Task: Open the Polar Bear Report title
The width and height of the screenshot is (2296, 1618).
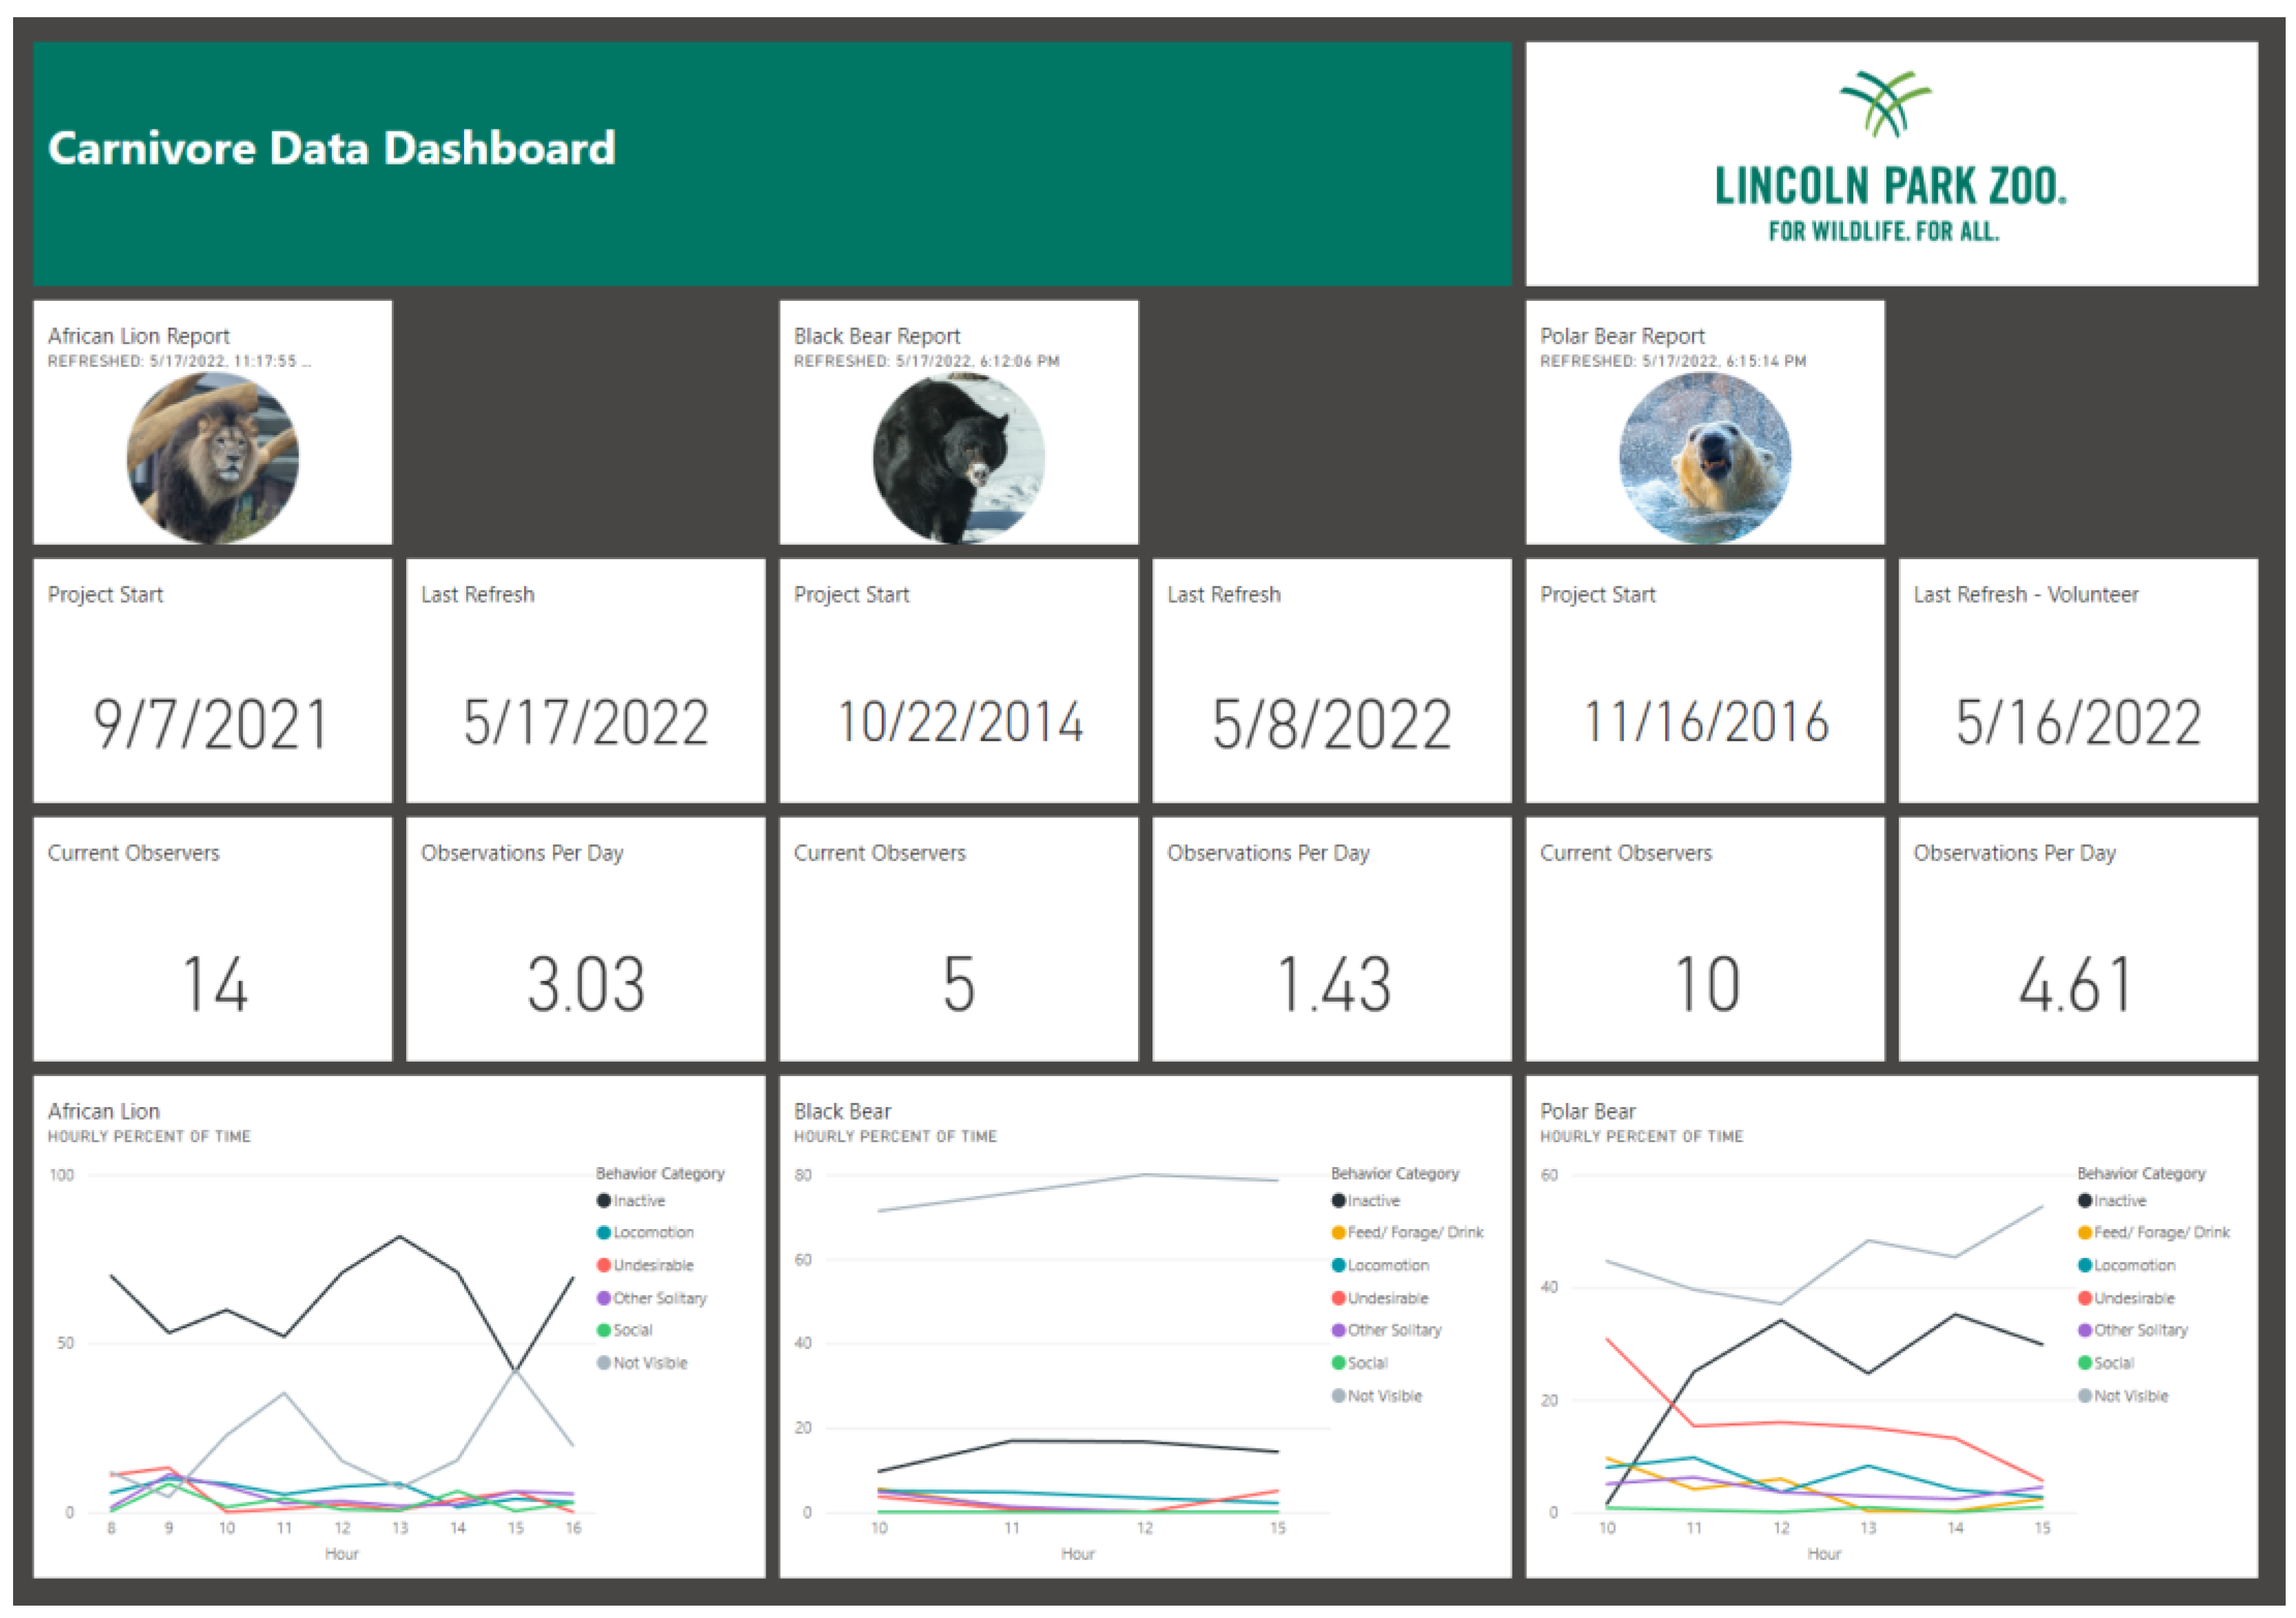Action: [1621, 336]
